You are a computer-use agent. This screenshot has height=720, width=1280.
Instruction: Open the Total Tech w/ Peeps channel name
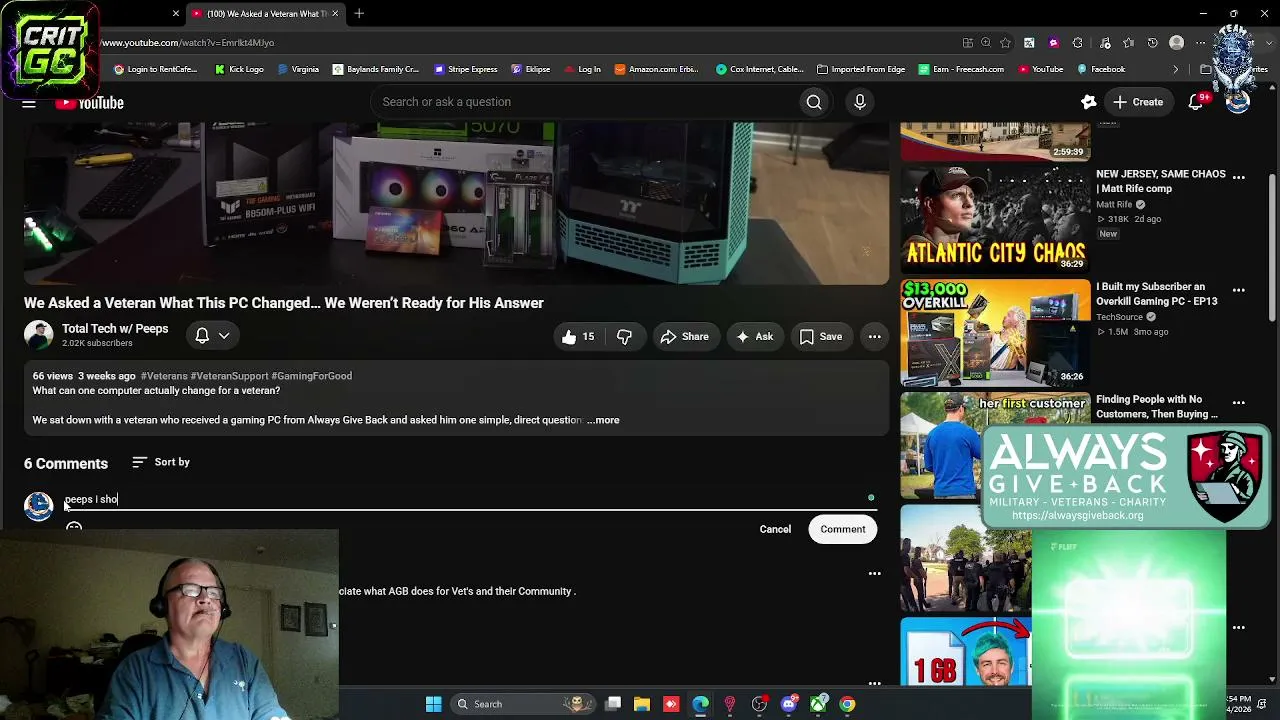click(115, 329)
